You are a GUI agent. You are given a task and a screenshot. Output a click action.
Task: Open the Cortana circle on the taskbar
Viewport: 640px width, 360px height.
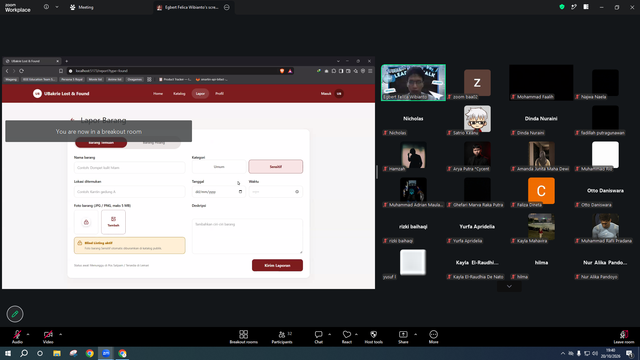[x=40, y=353]
